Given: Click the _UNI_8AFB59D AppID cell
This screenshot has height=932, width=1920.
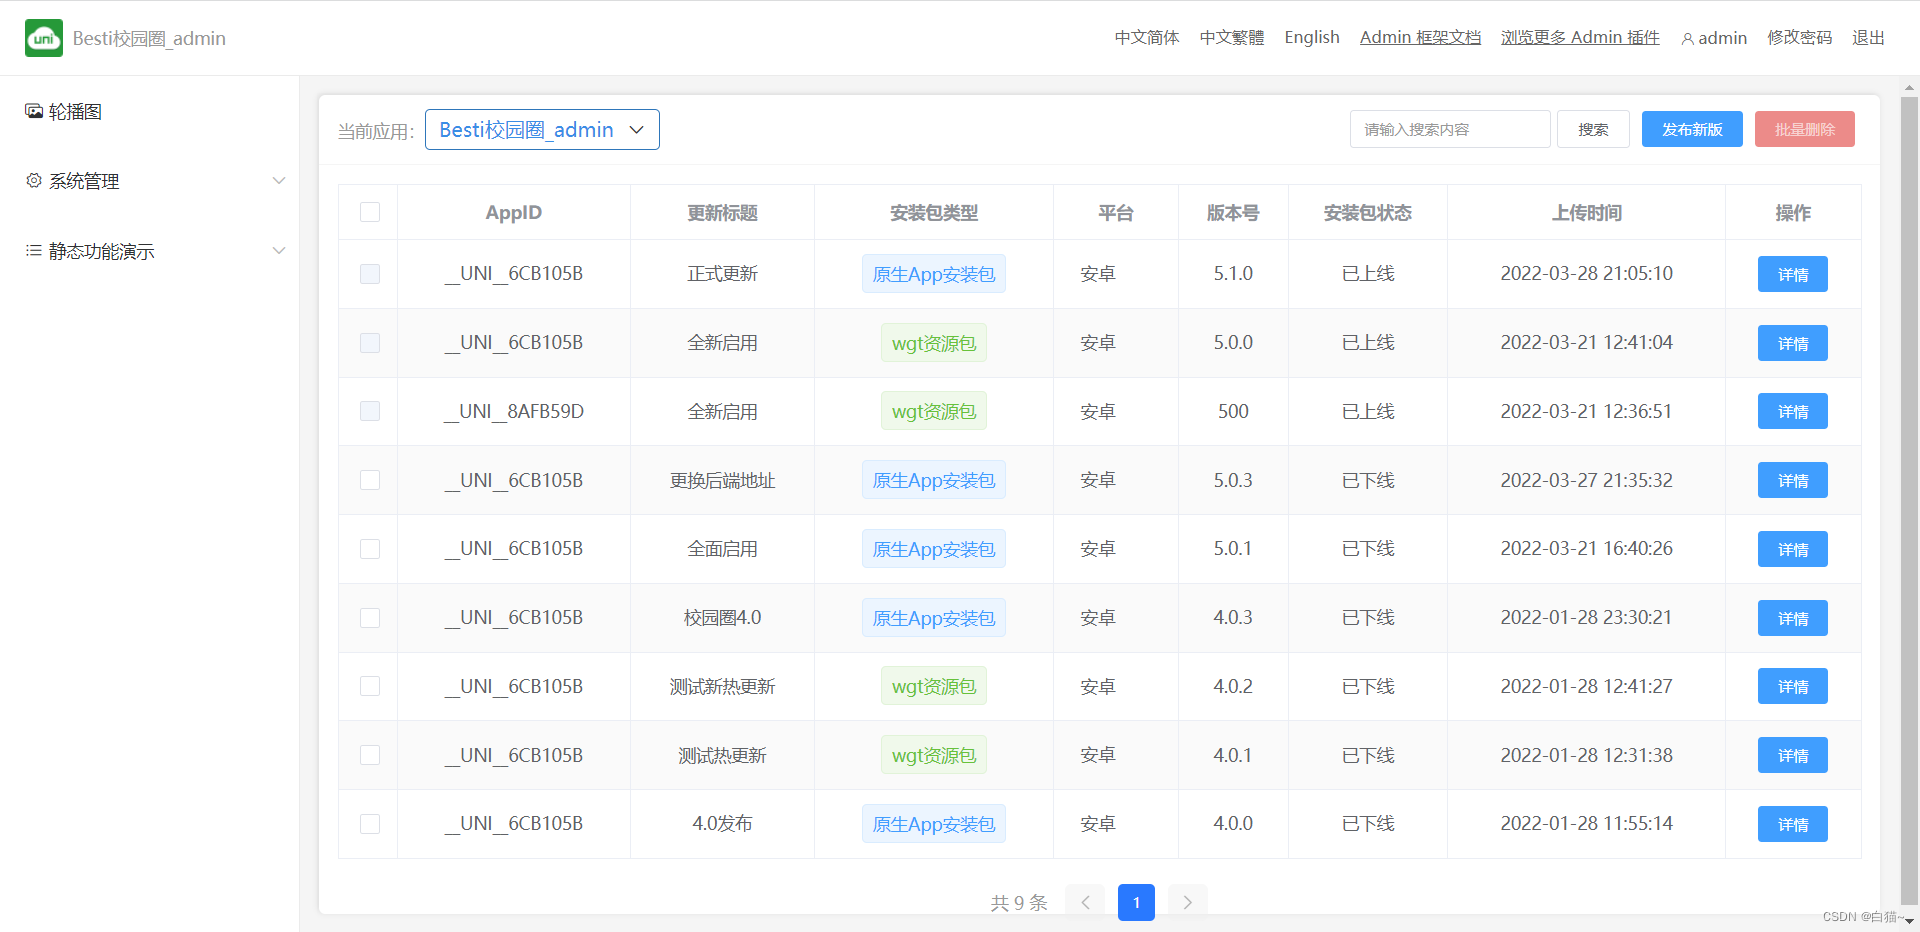Looking at the screenshot, I should [x=514, y=411].
